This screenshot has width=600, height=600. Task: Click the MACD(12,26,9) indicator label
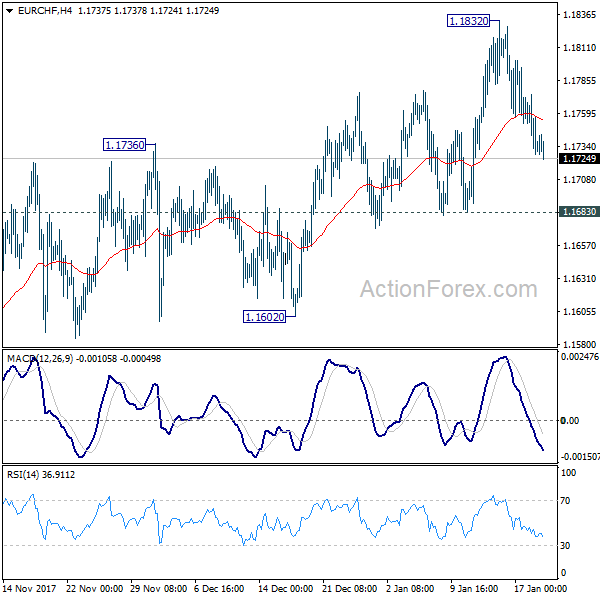pyautogui.click(x=40, y=359)
